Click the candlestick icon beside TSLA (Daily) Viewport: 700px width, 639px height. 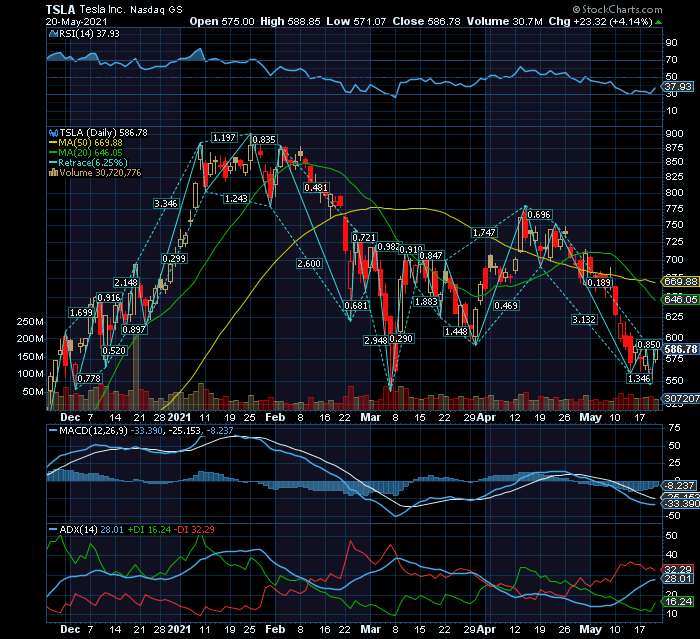pos(53,133)
